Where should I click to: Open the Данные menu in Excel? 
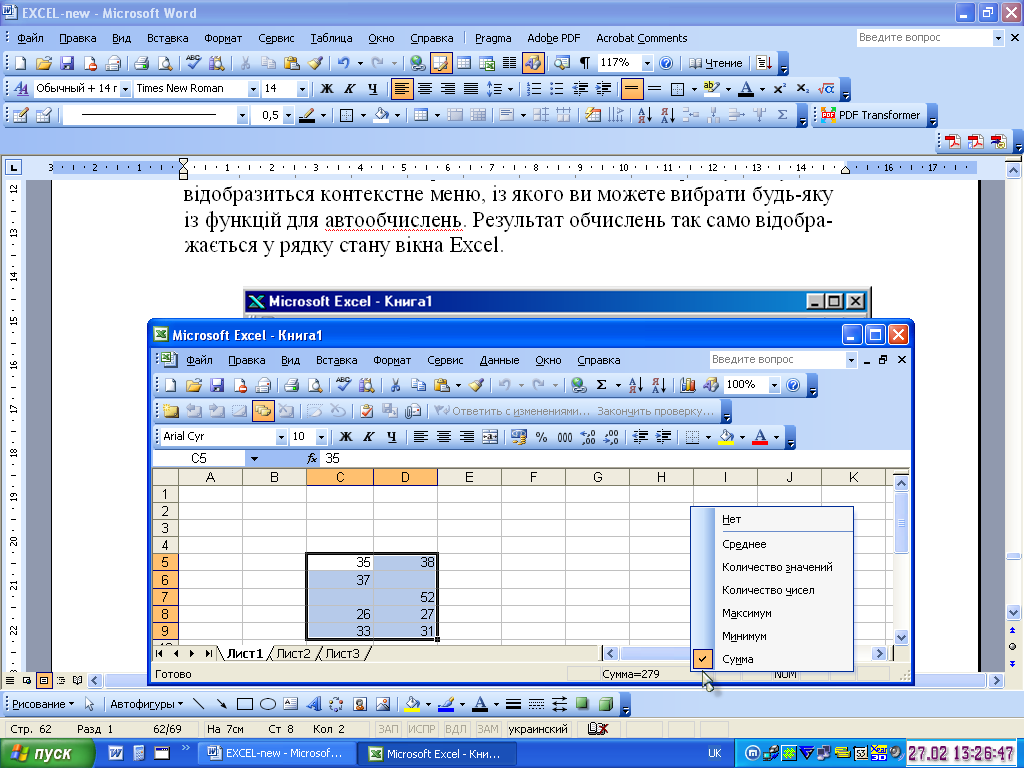[x=499, y=360]
